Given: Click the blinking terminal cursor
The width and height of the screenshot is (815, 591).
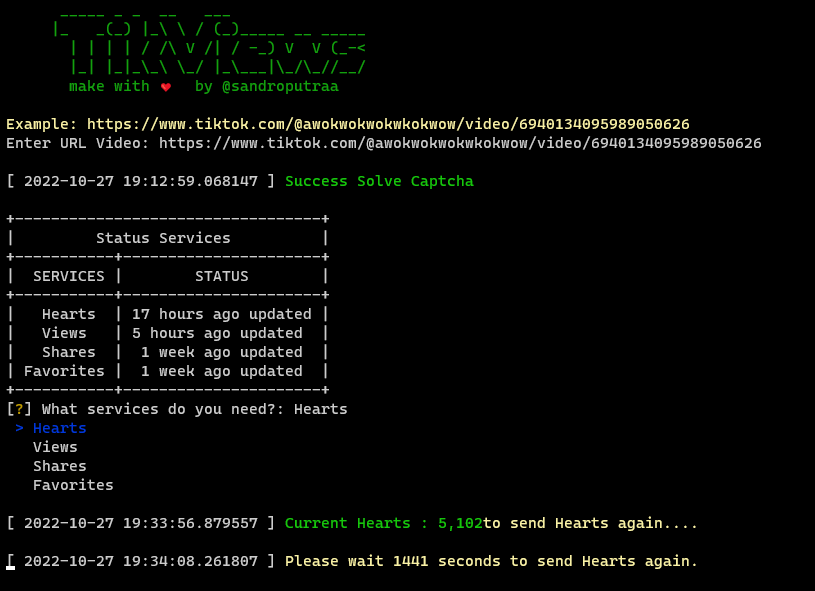Looking at the screenshot, I should click(10, 563).
